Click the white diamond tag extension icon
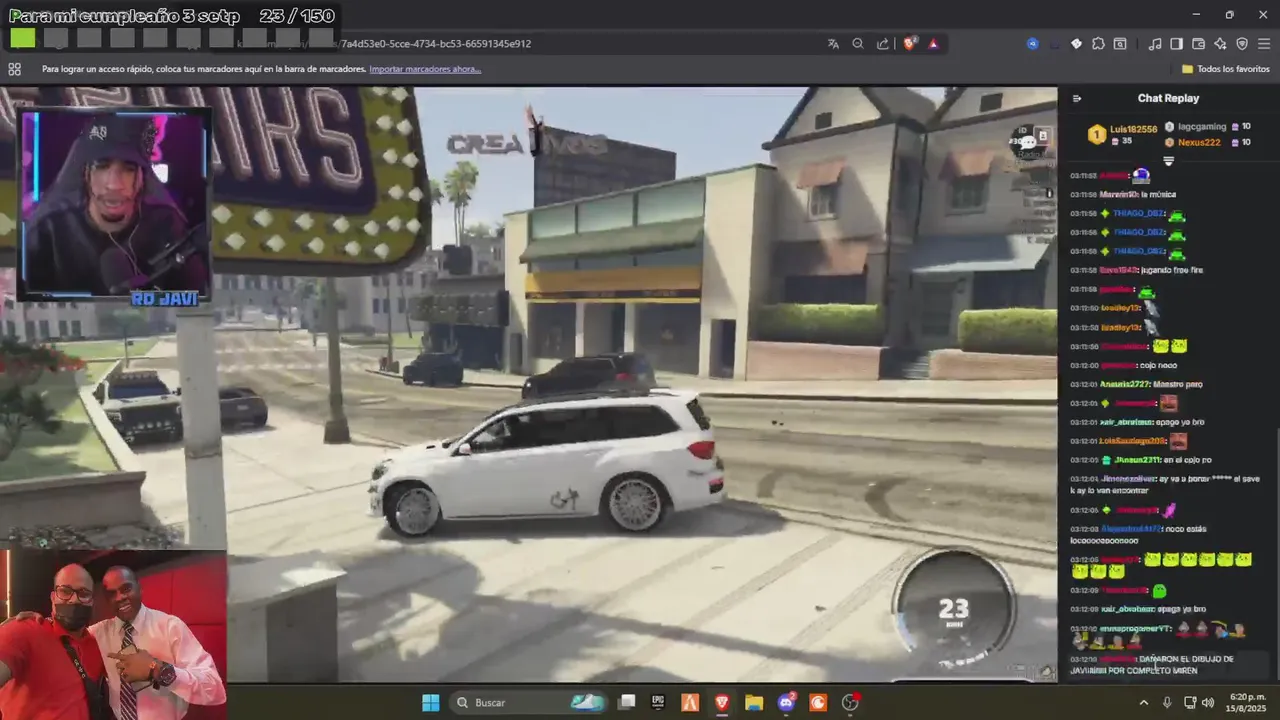The width and height of the screenshot is (1280, 720). [1076, 44]
